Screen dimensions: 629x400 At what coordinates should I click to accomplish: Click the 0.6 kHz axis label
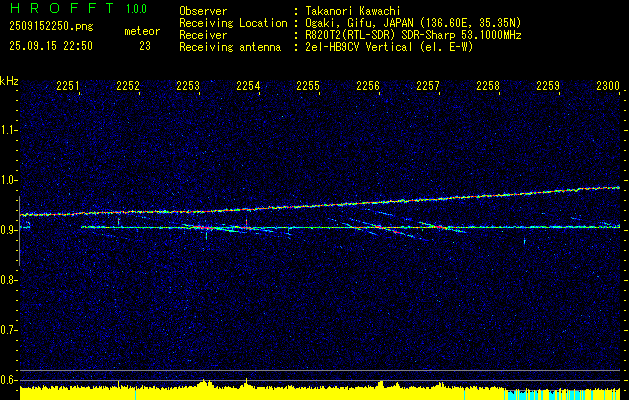tap(8, 380)
